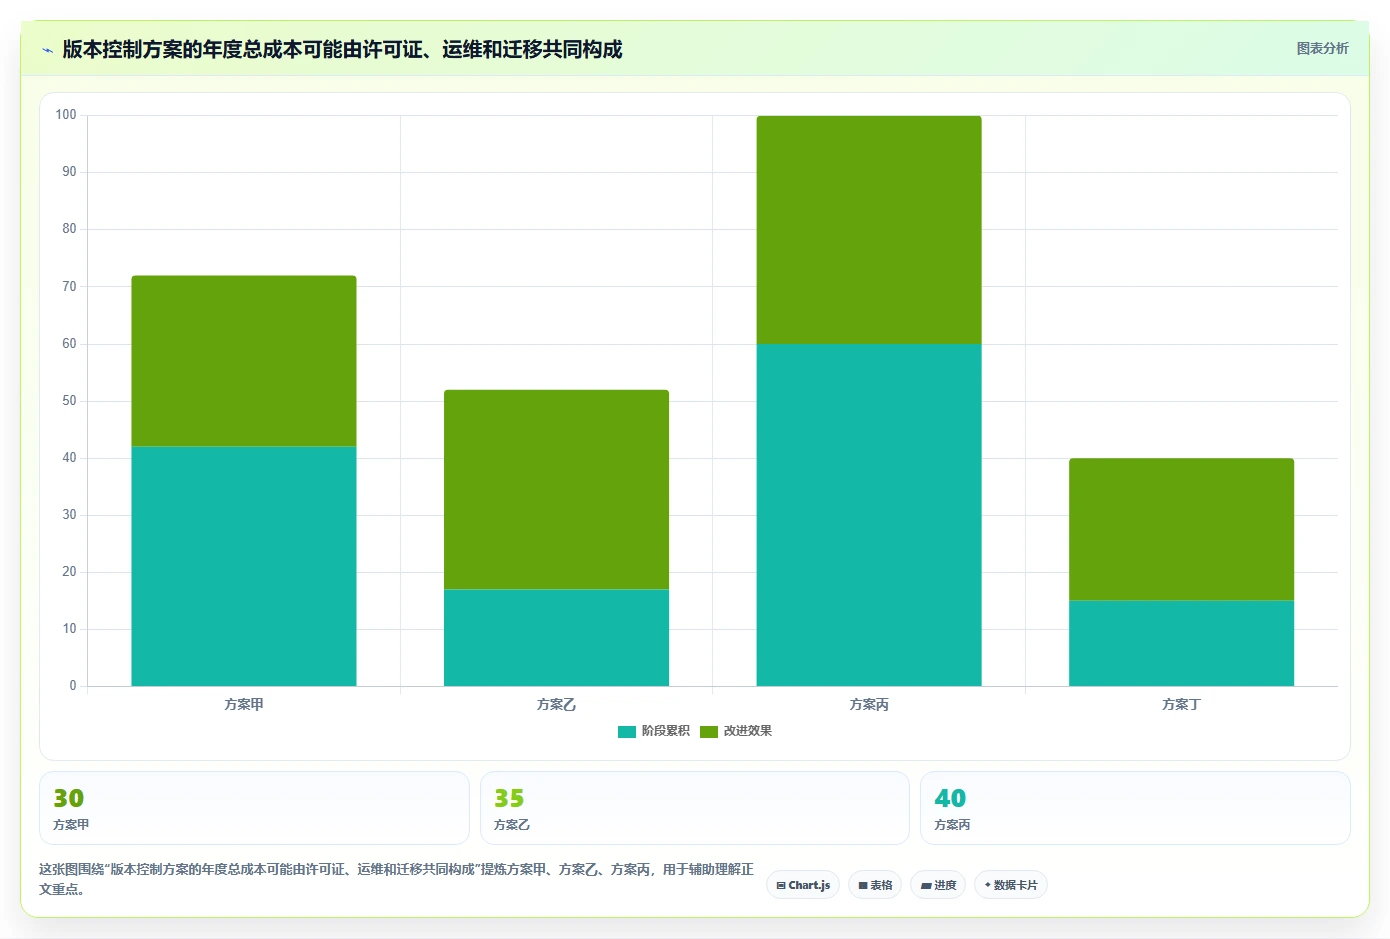This screenshot has height=939, width=1390.
Task: Click the 数据卡片 tag chip
Action: coord(1011,885)
